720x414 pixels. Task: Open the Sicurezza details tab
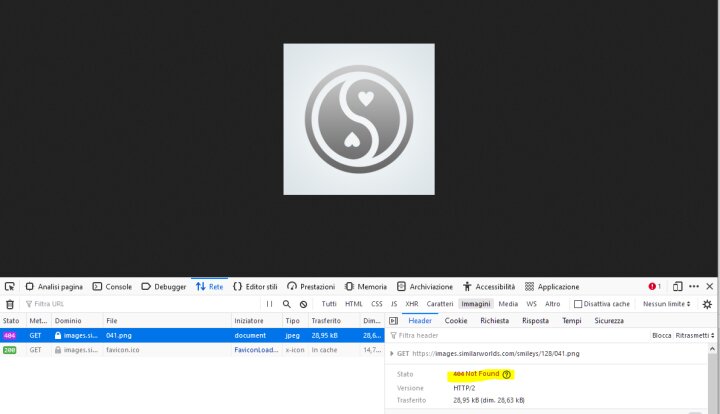(609, 320)
